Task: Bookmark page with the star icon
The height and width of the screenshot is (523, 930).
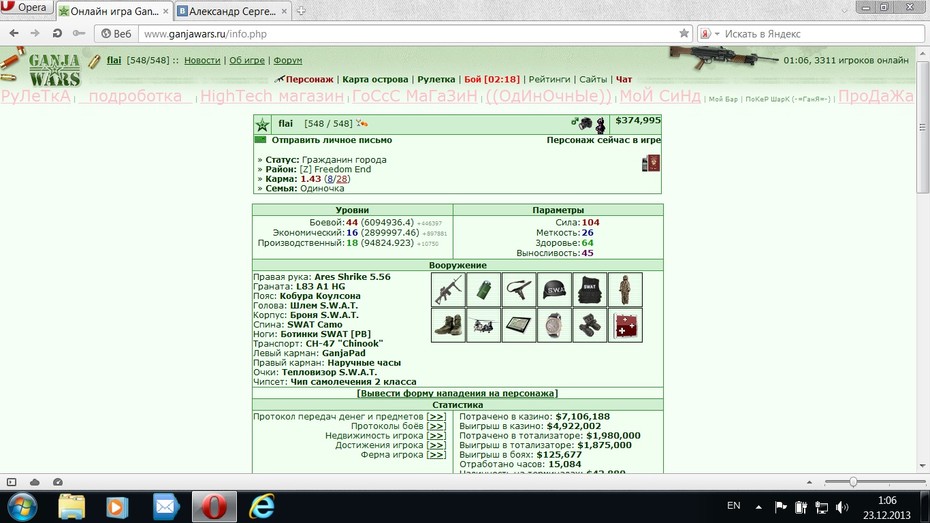Action: pos(683,33)
